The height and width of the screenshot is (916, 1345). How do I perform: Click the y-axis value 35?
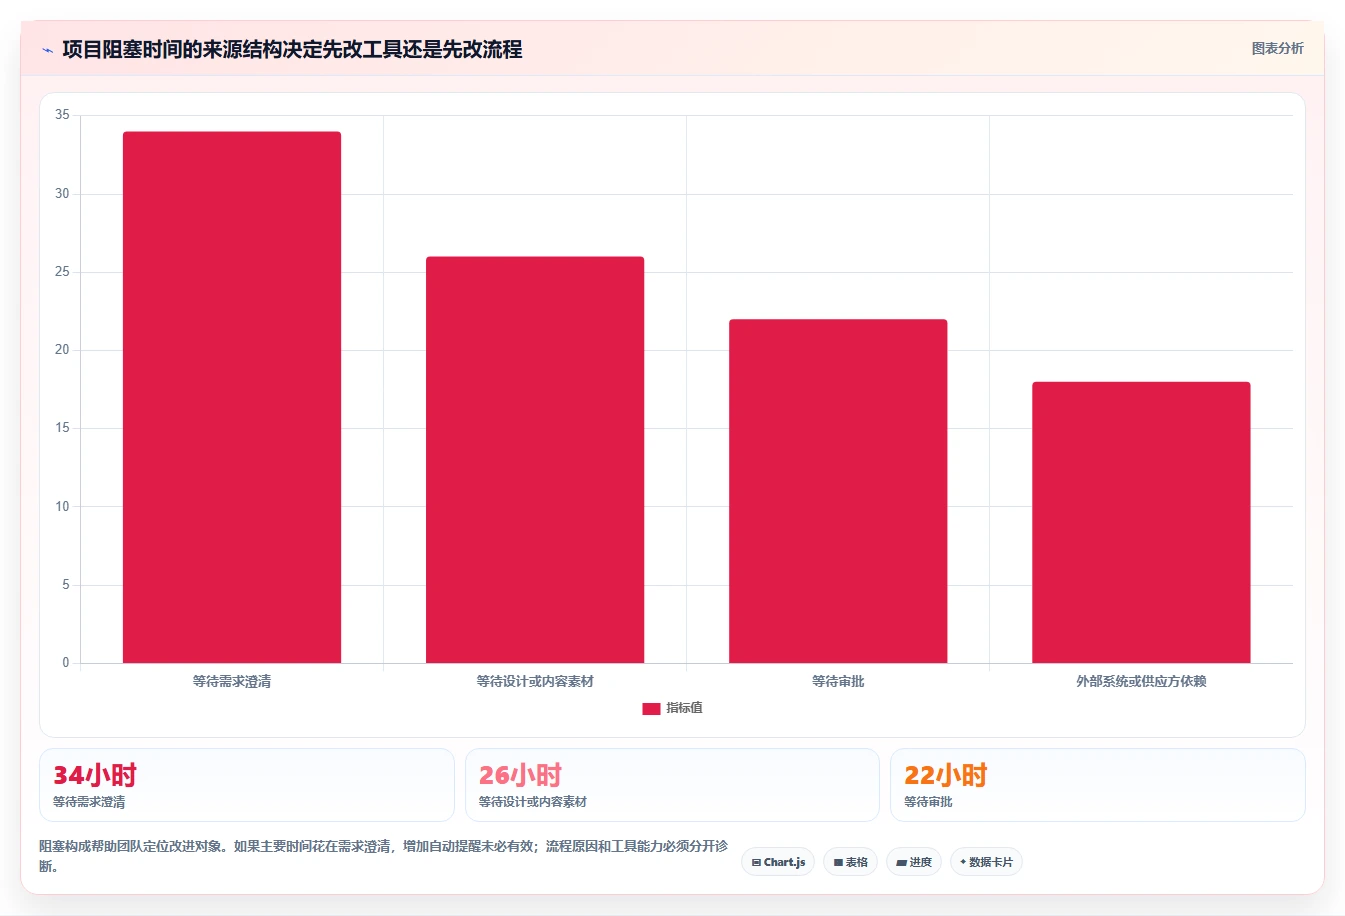coord(62,115)
